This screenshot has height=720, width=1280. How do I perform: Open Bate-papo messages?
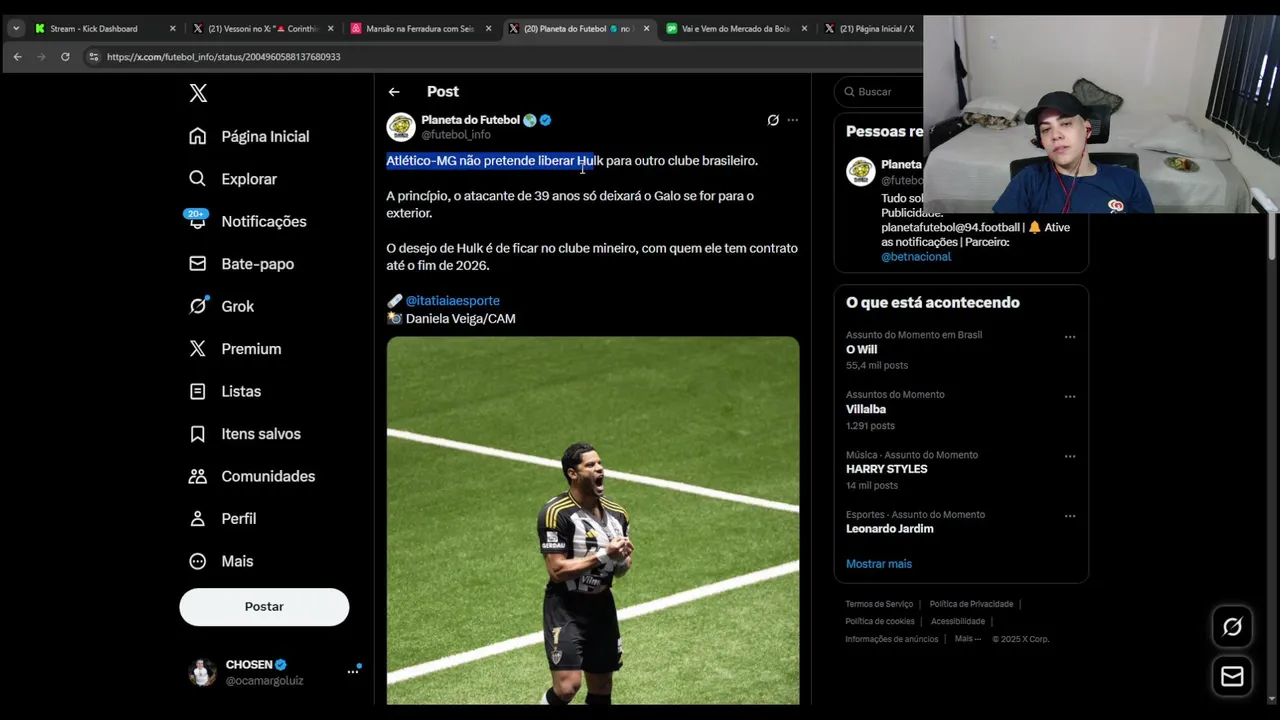coord(242,264)
